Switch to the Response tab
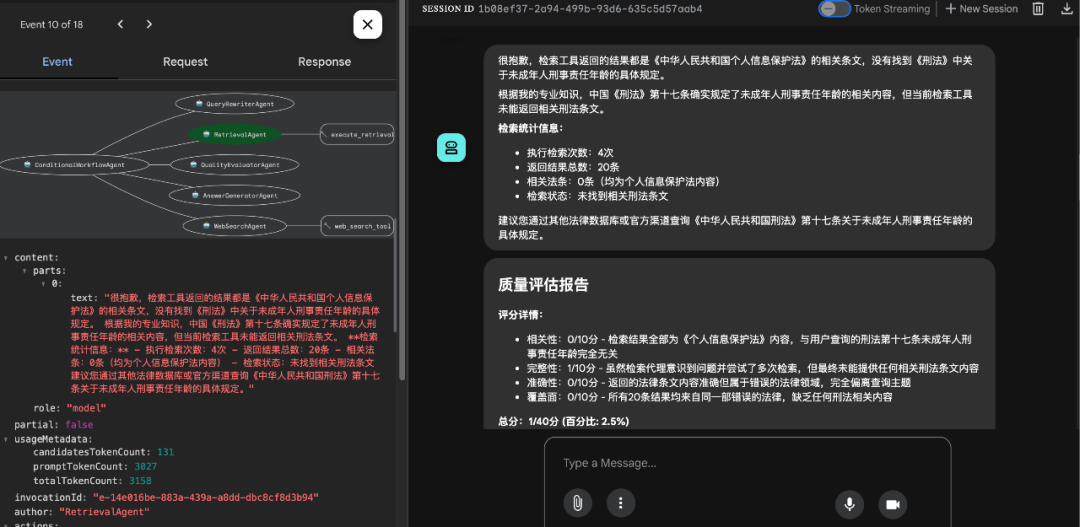Screen dimensions: 1080x527 324,62
